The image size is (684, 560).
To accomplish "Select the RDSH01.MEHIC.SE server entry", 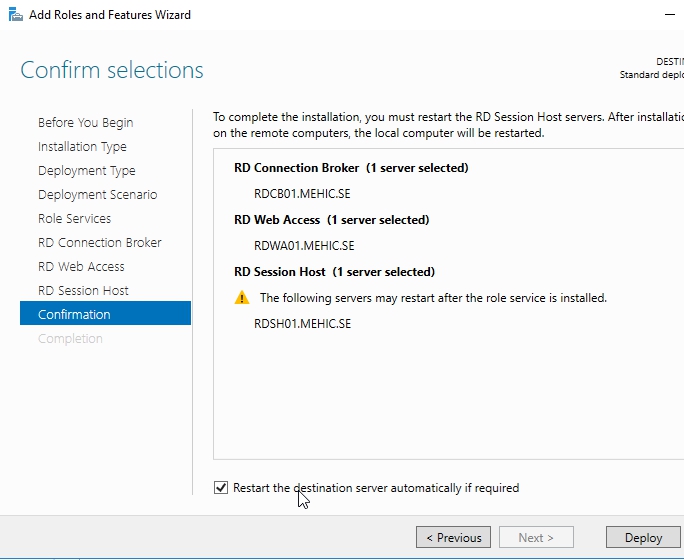I will point(302,324).
